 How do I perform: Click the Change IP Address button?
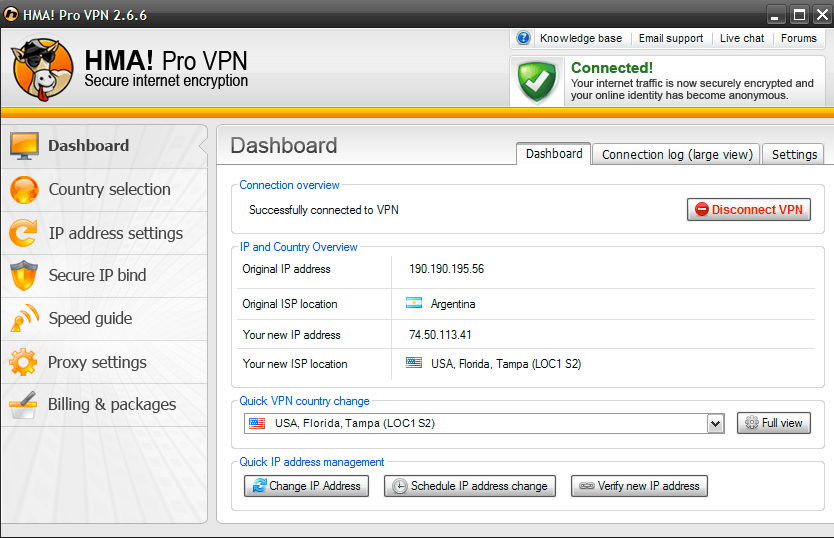(306, 486)
